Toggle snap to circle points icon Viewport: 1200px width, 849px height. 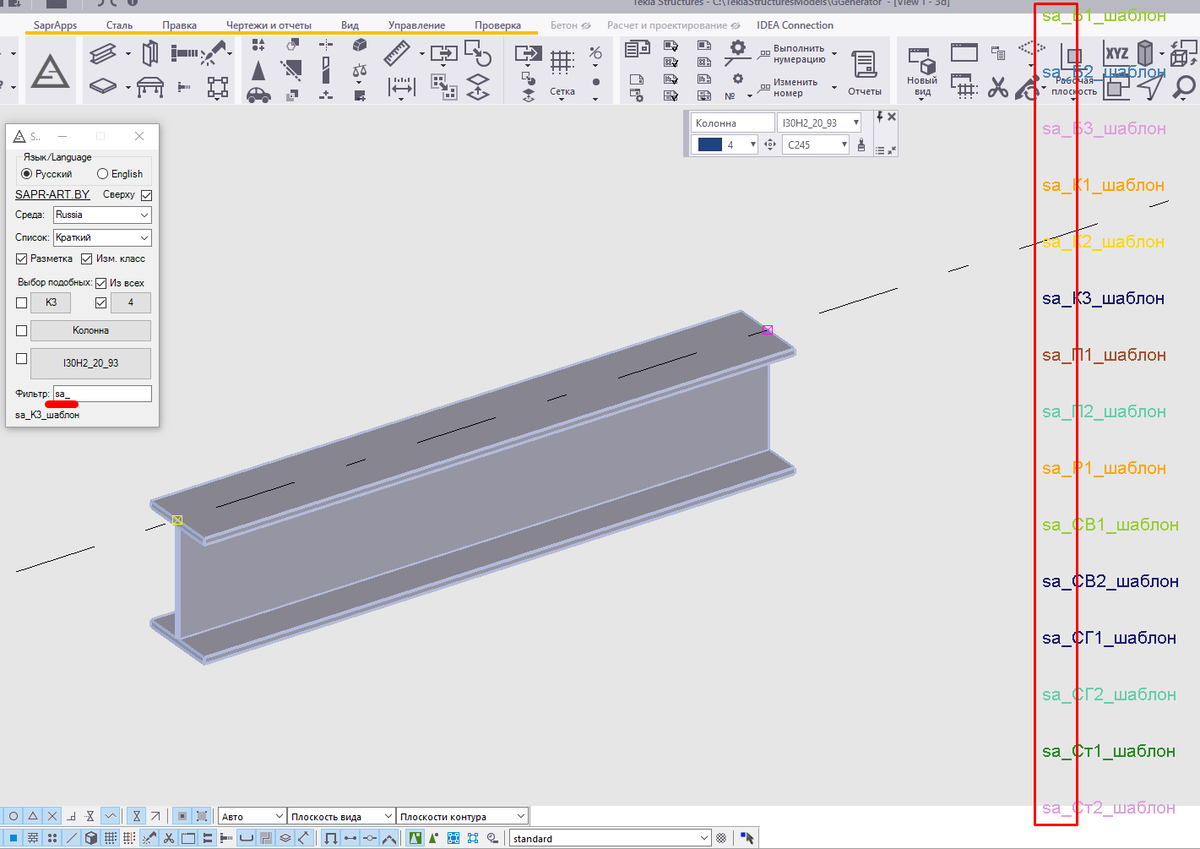pos(14,816)
